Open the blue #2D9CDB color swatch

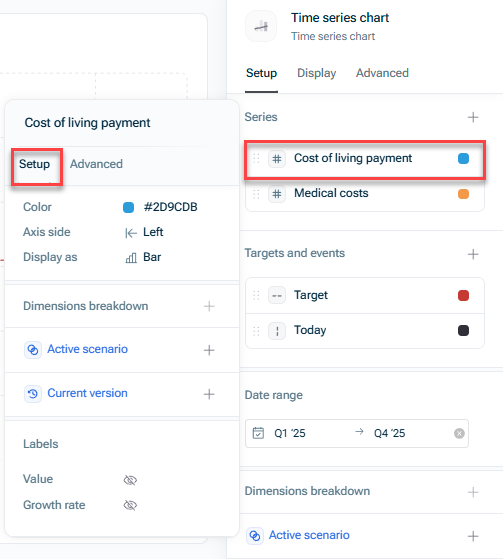[x=128, y=207]
